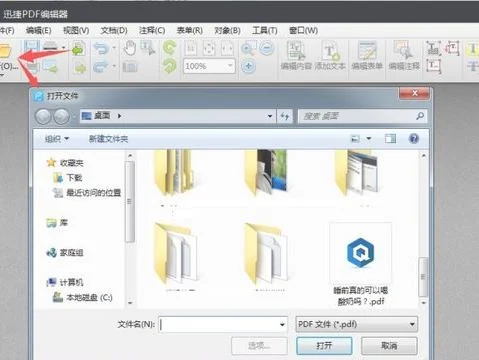Click the zoom marquee magnifier icon
This screenshot has width=479, height=360.
pyautogui.click(x=249, y=48)
